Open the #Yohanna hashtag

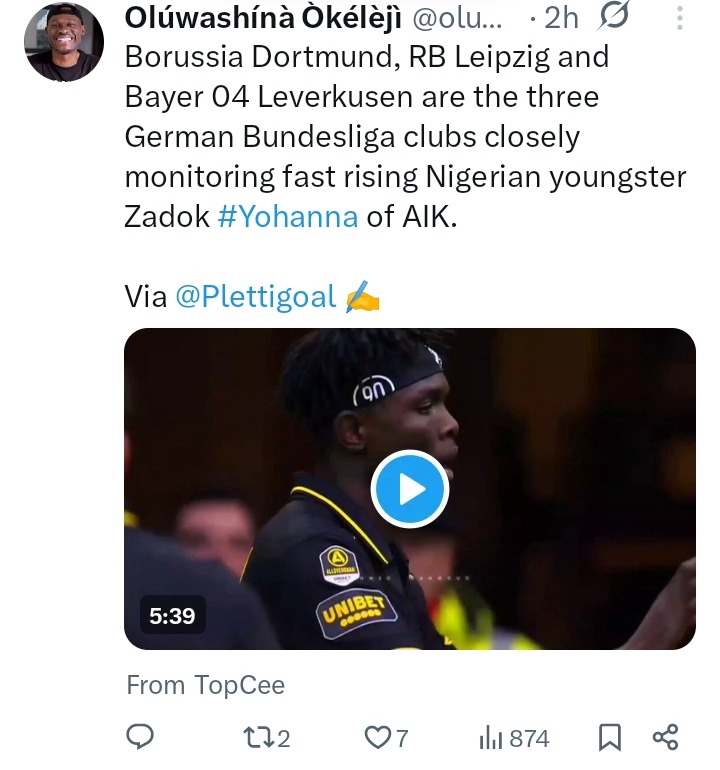click(x=287, y=216)
